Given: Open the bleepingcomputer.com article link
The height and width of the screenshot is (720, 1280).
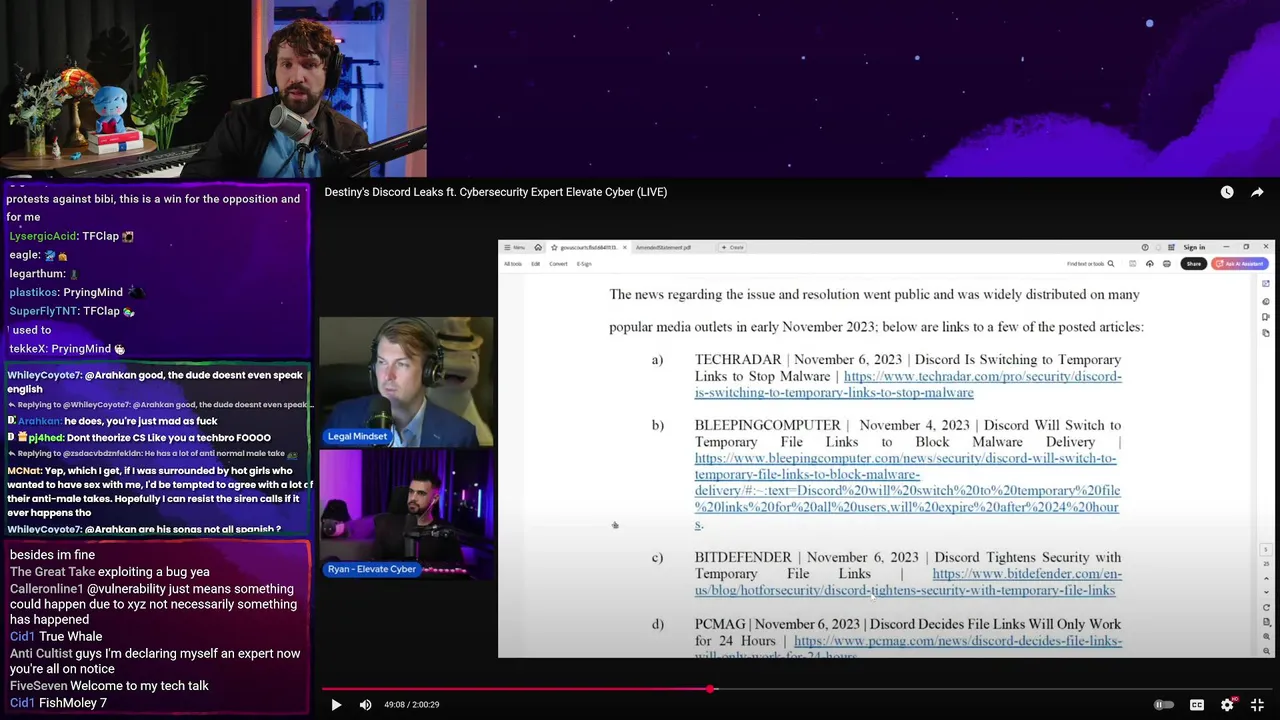Looking at the screenshot, I should pyautogui.click(x=908, y=491).
